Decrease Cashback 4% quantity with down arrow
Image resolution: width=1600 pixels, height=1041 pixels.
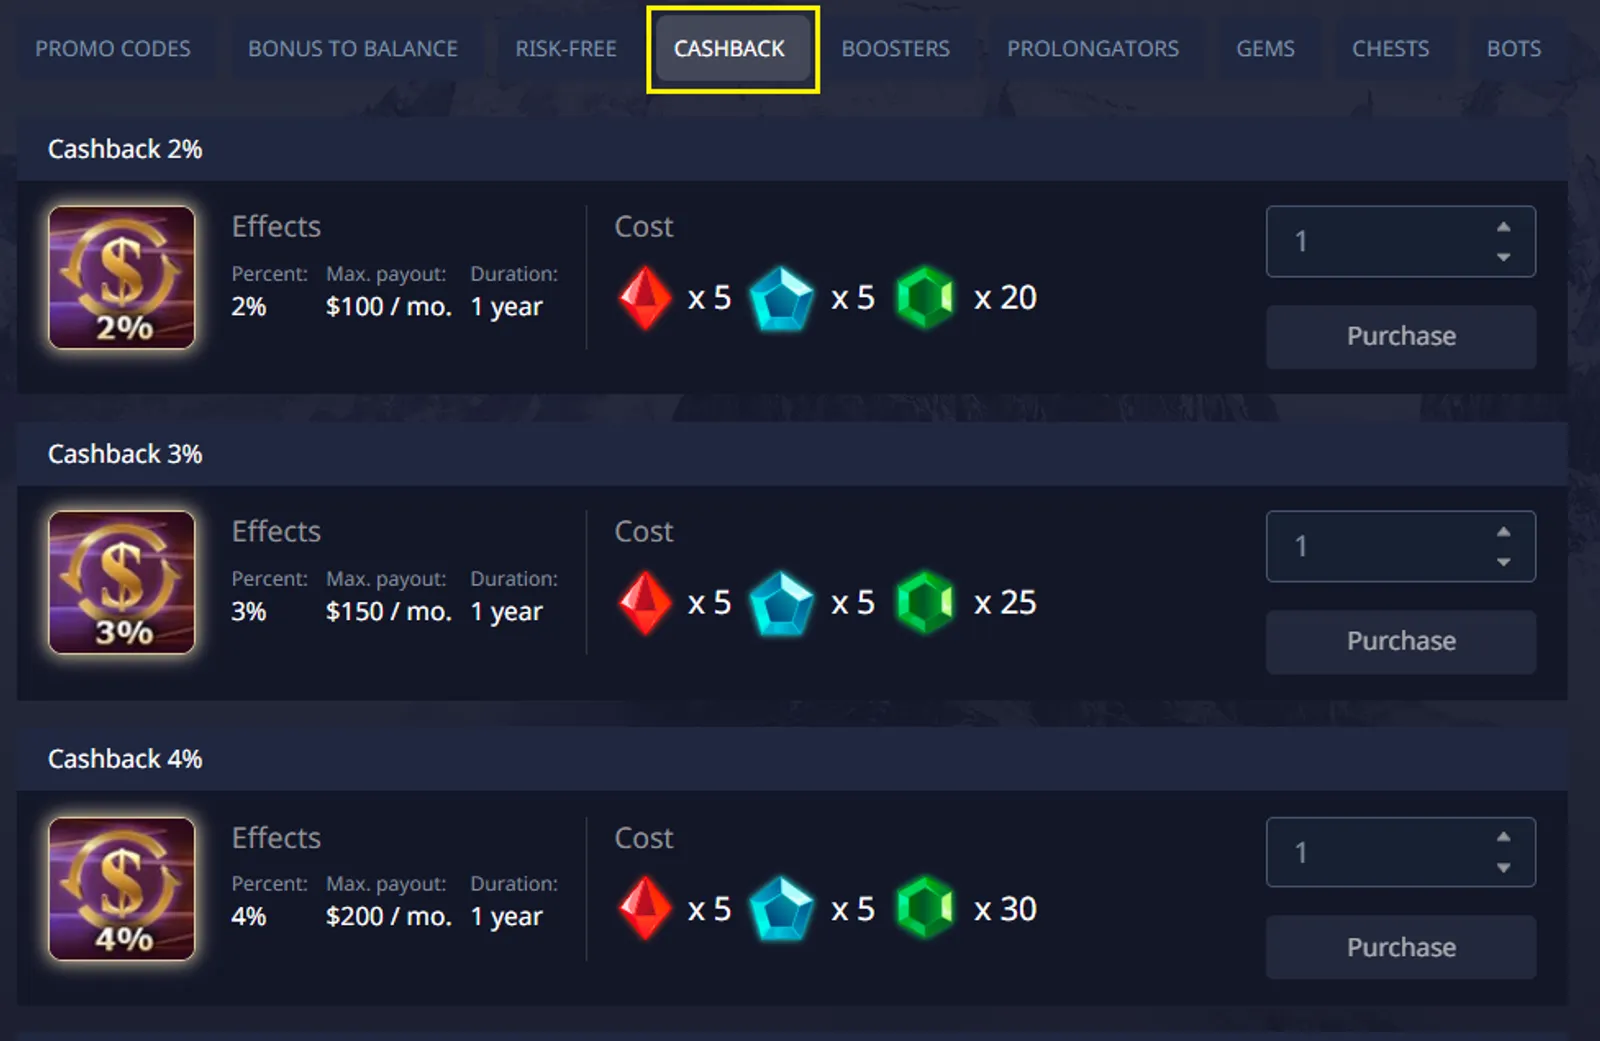point(1503,868)
